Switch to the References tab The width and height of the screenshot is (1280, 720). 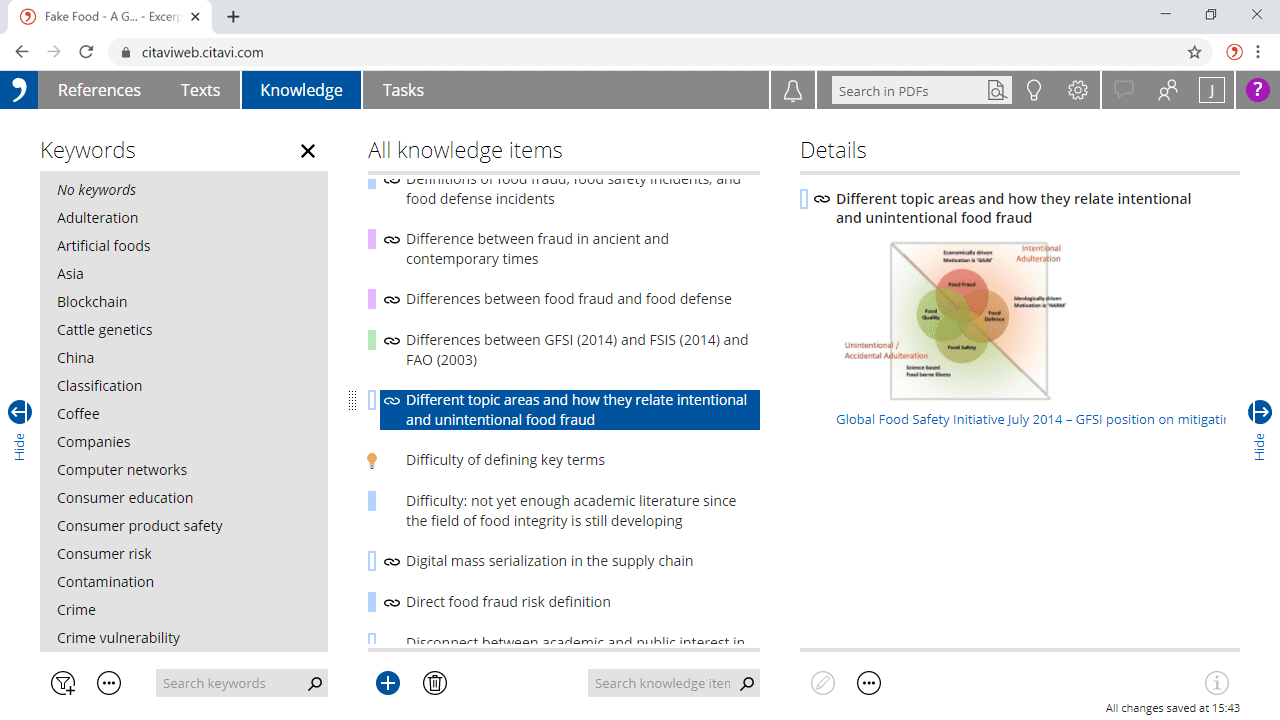click(99, 90)
